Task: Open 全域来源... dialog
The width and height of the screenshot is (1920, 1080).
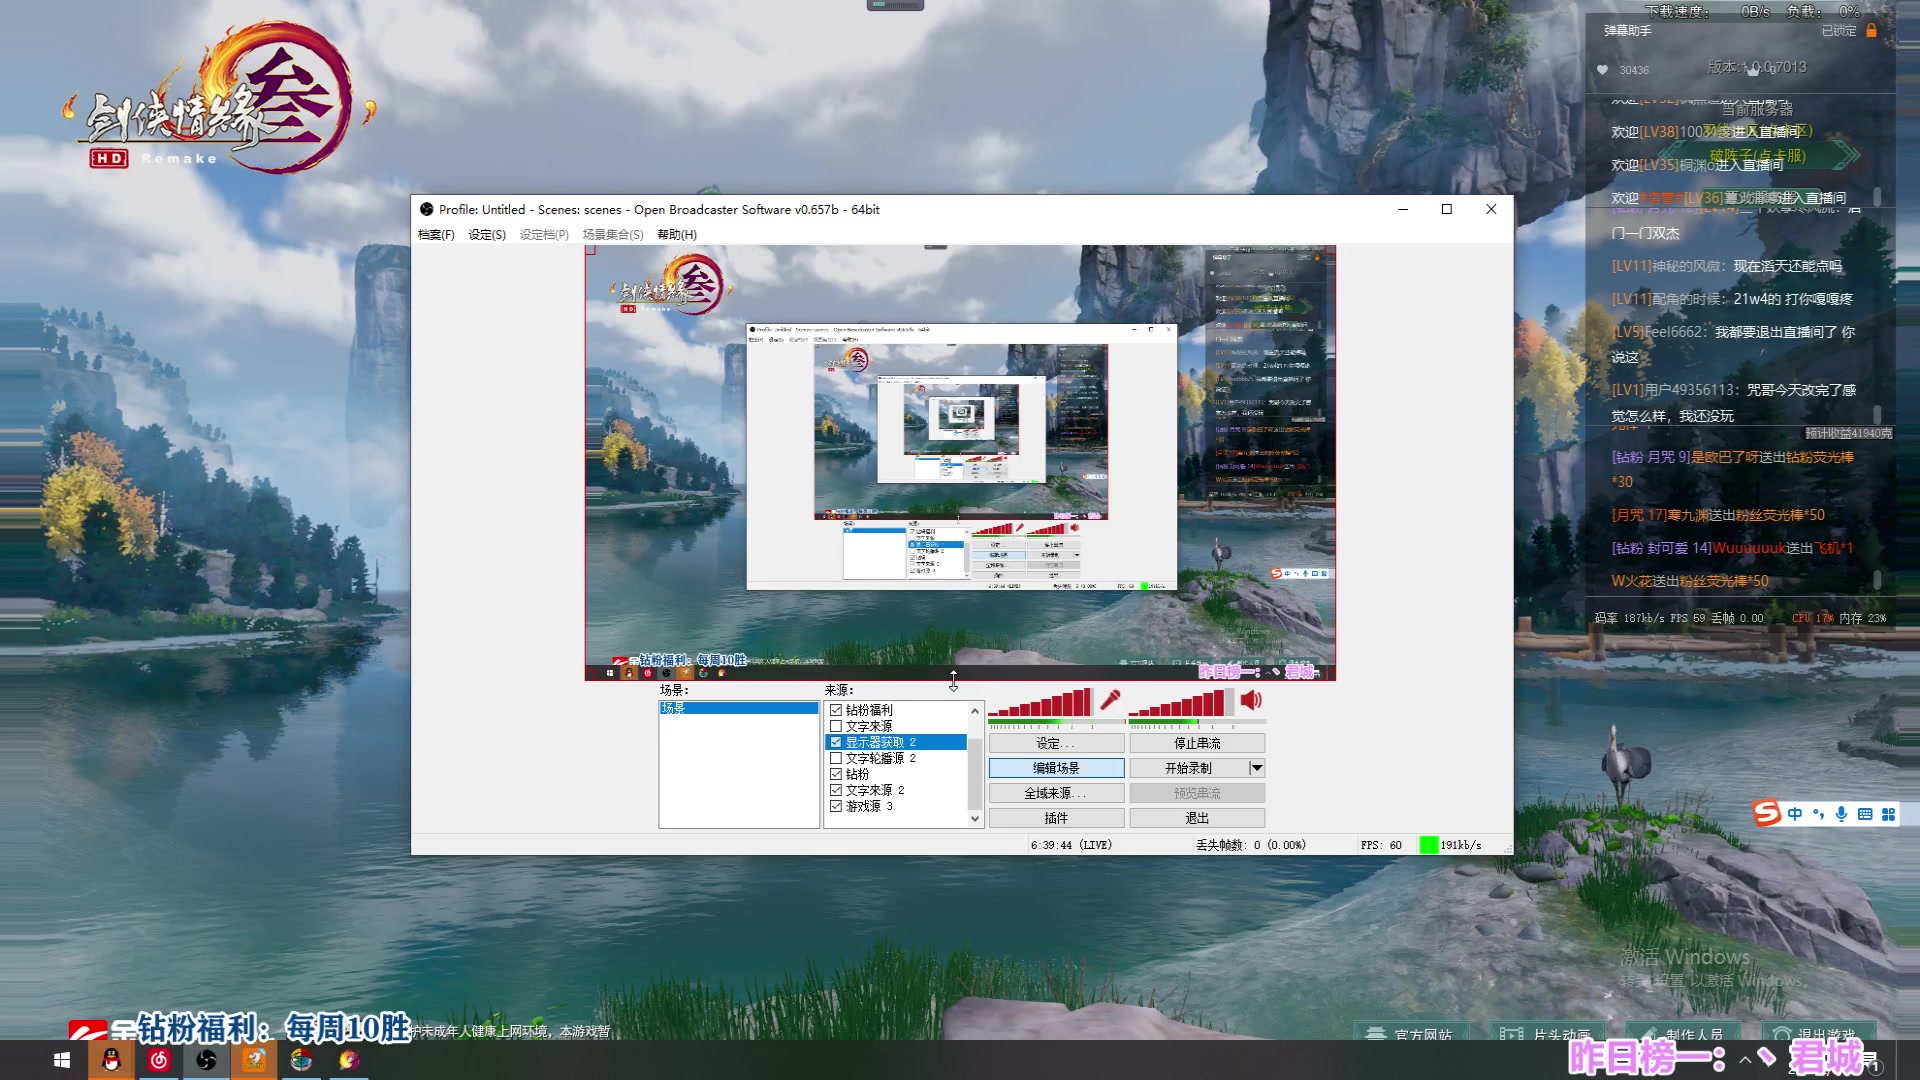Action: pos(1056,793)
